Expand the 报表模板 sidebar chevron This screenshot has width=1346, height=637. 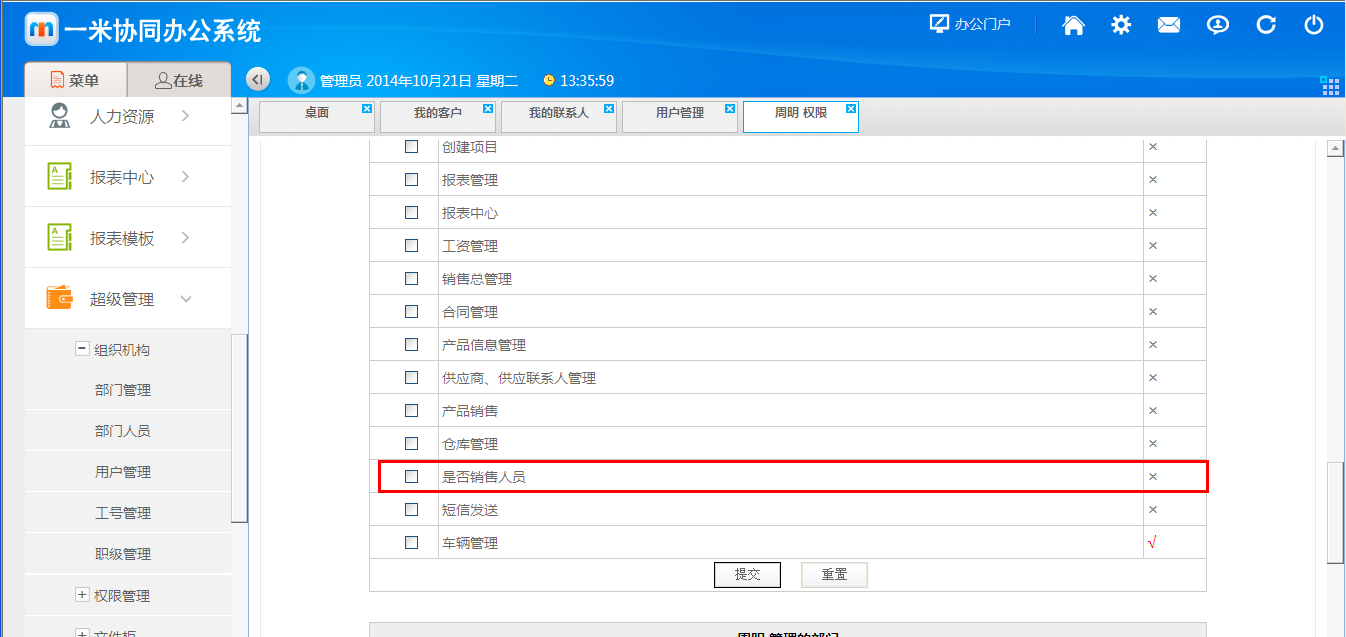tap(186, 238)
